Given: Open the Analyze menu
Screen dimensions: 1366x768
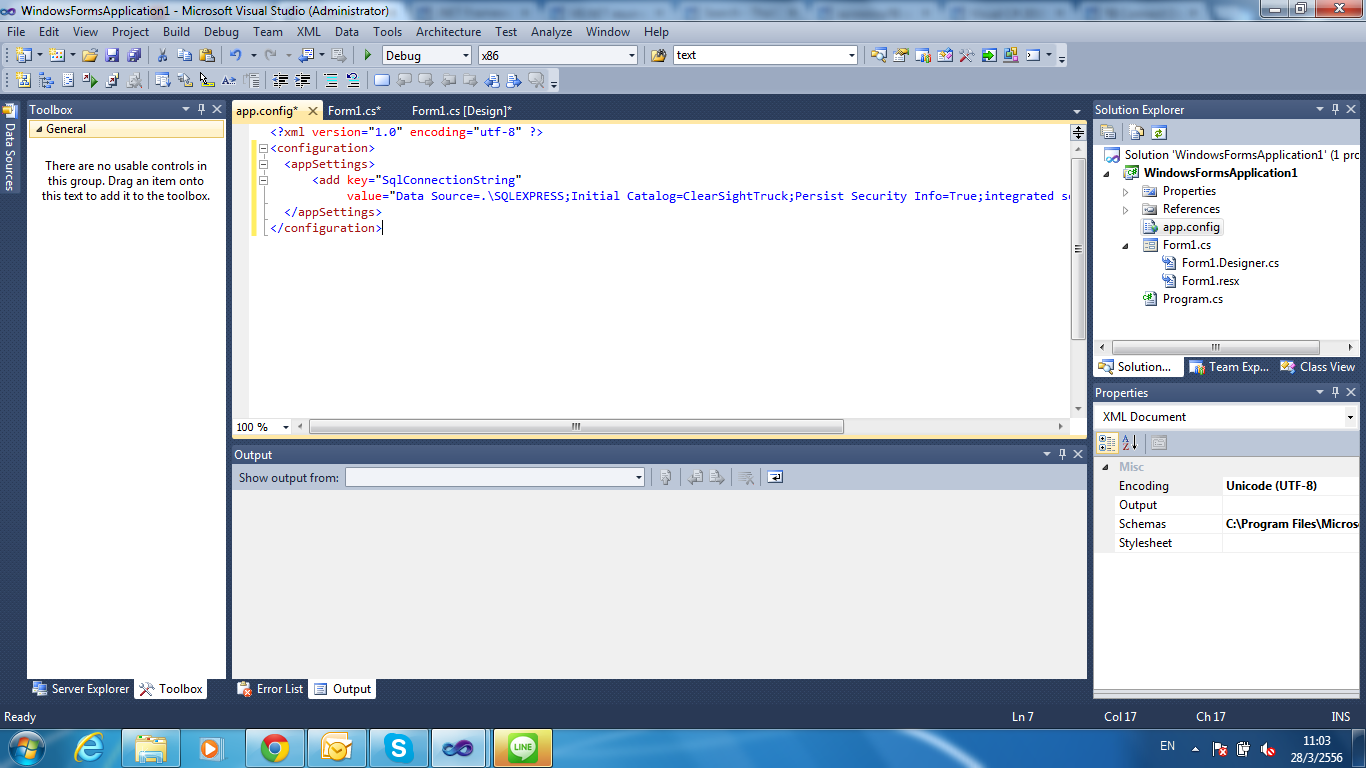Looking at the screenshot, I should 551,32.
